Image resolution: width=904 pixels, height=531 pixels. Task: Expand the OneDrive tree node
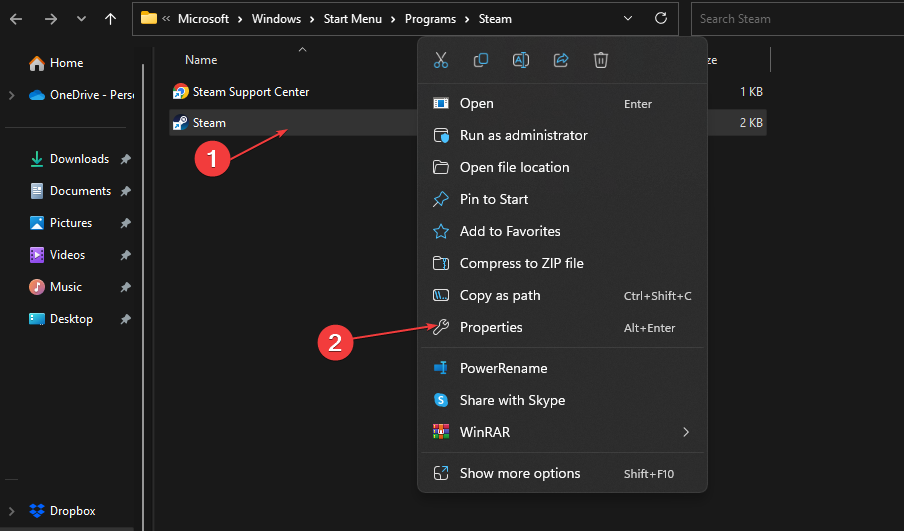12,95
